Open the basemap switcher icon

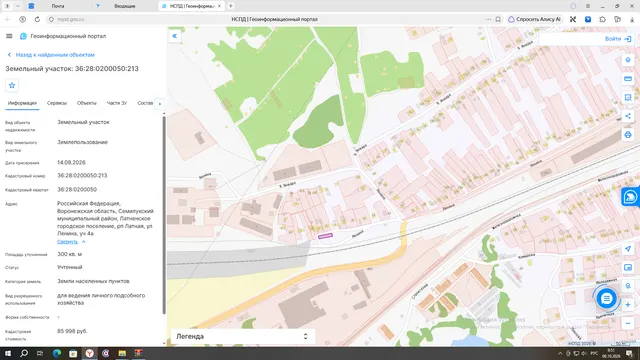pyautogui.click(x=628, y=267)
